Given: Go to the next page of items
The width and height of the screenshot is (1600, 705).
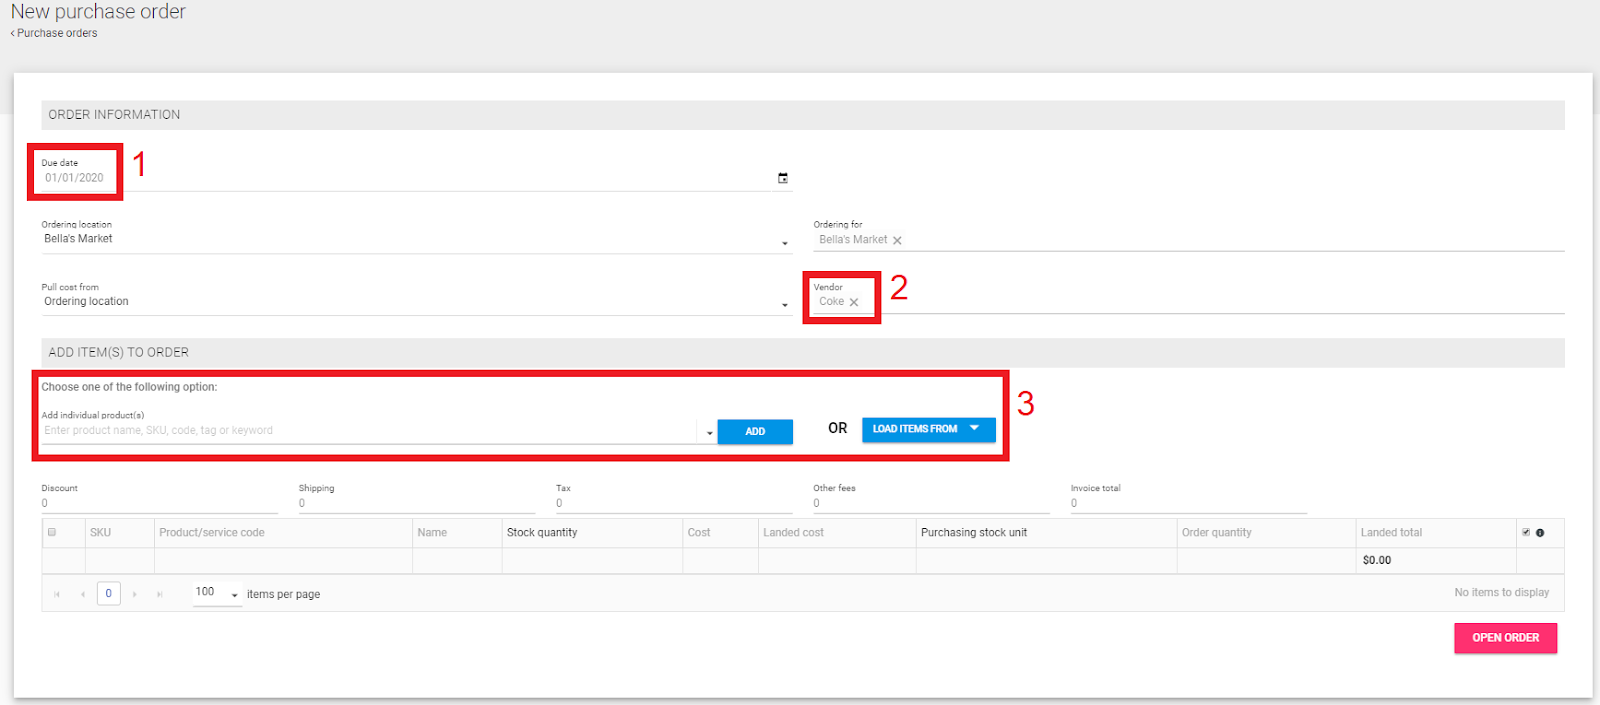Looking at the screenshot, I should tap(135, 594).
